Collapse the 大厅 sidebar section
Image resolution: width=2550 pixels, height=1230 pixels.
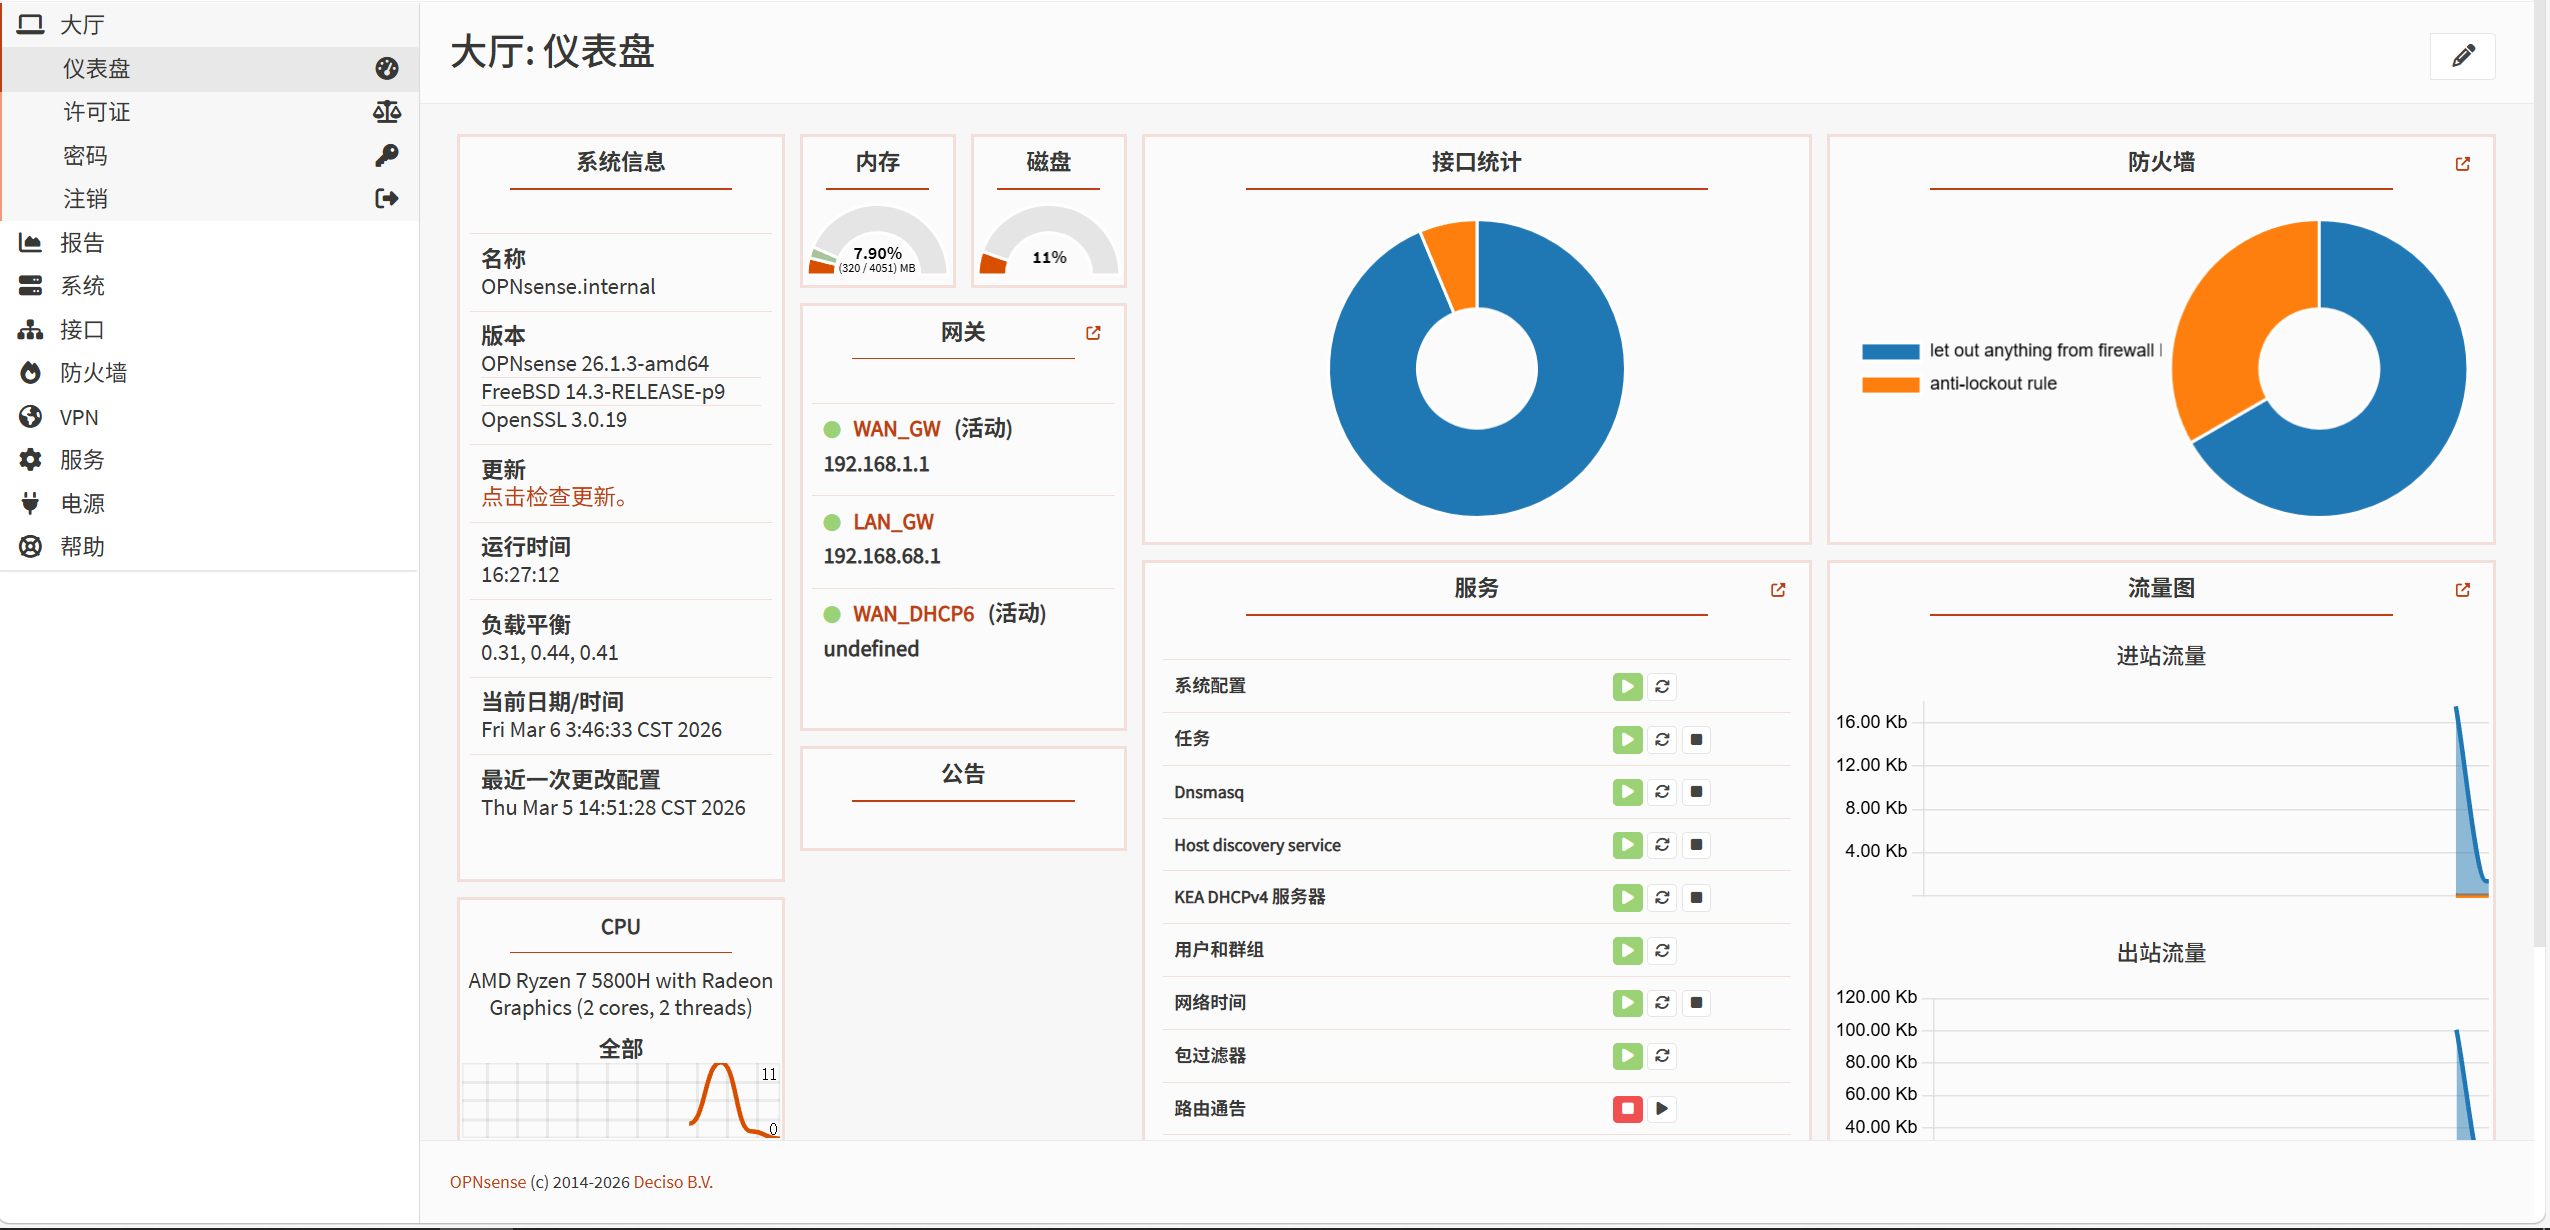(x=82, y=24)
